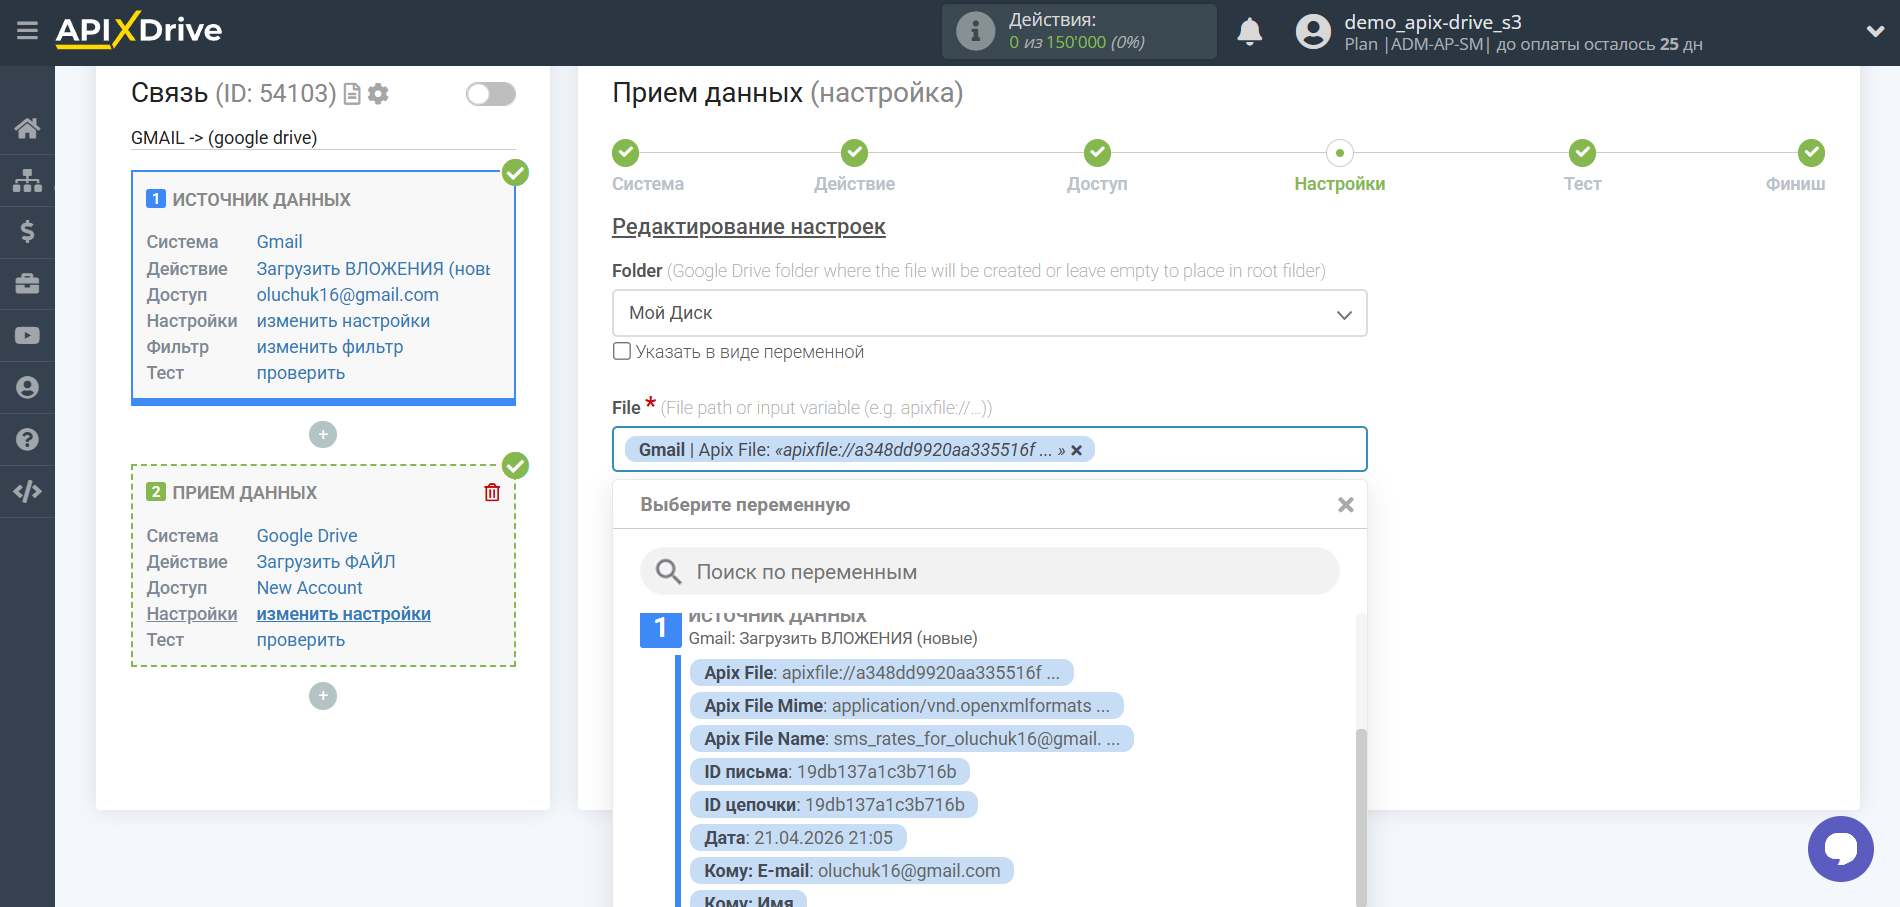Viewport: 1900px width, 907px height.
Task: Expand the Folder 'Мой Диск' dropdown
Action: tap(989, 313)
